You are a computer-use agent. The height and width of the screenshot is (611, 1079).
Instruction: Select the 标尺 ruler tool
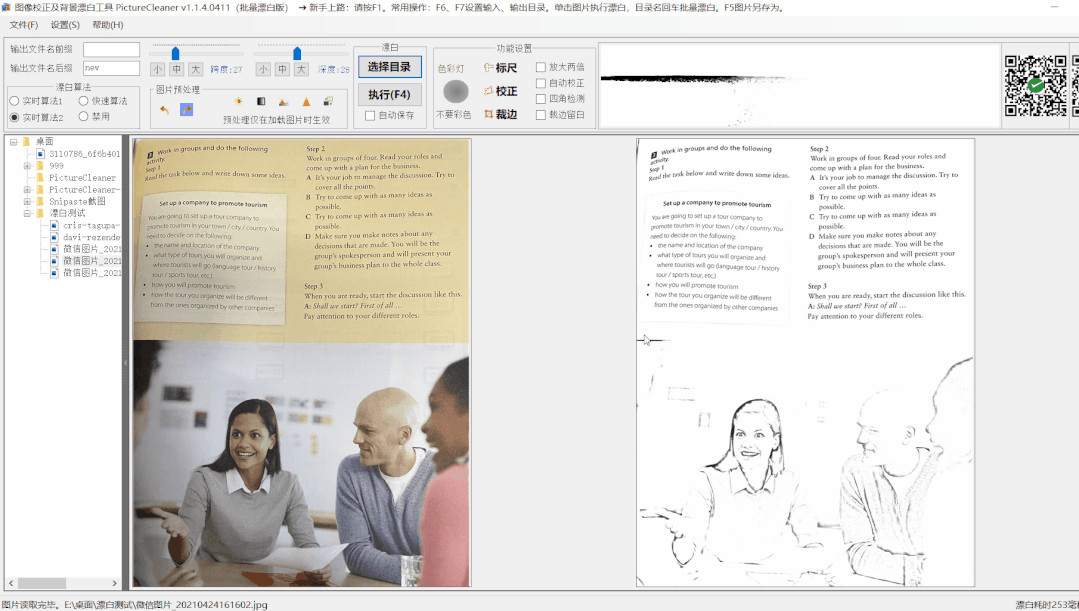pos(500,68)
